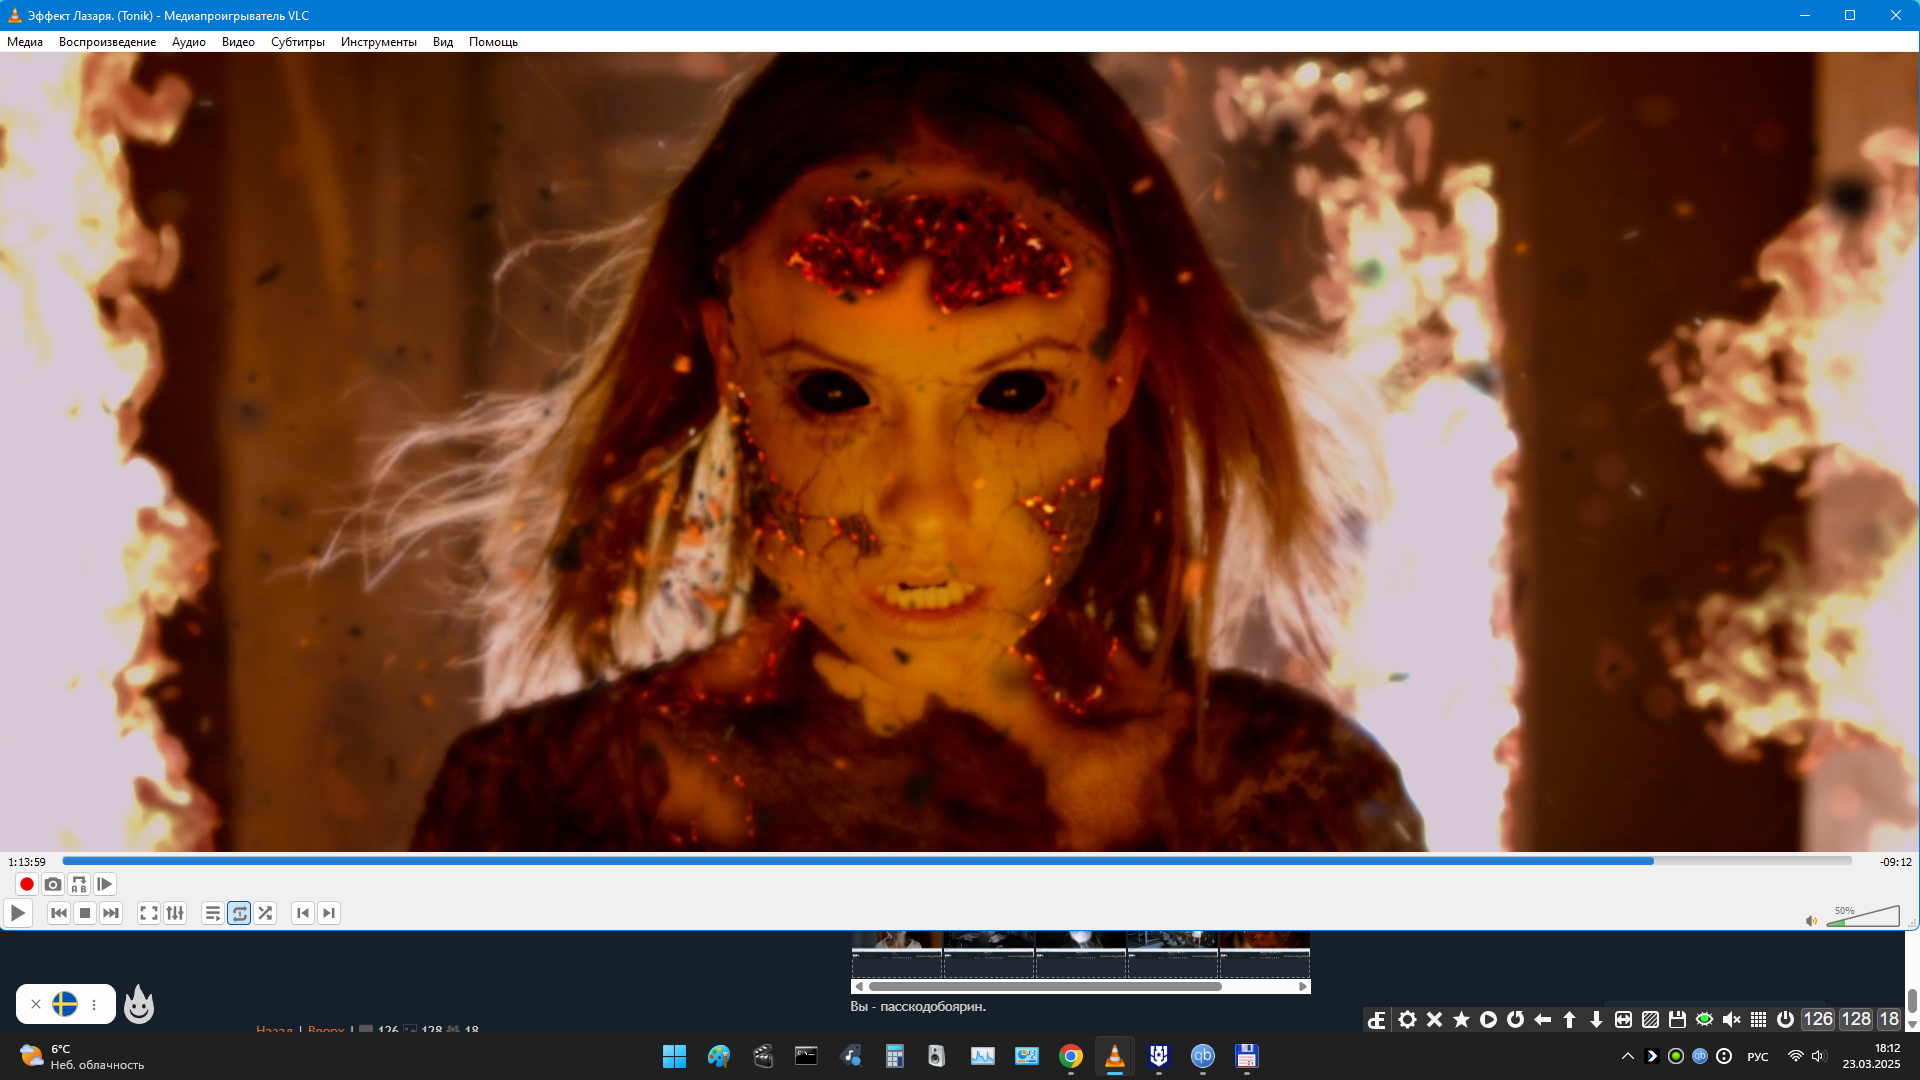Open qBittorrent from the taskbar
Viewport: 1920px width, 1080px height.
click(1203, 1056)
